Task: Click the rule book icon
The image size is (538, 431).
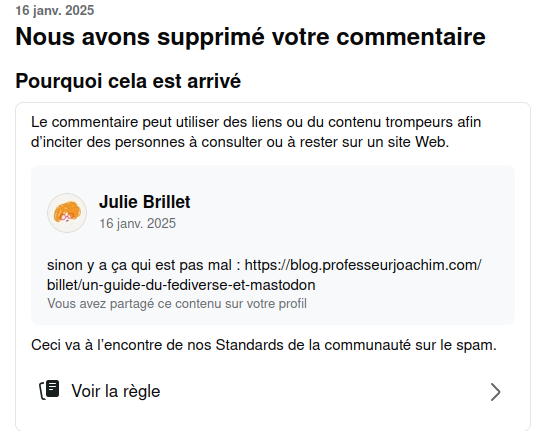Action: (x=50, y=390)
